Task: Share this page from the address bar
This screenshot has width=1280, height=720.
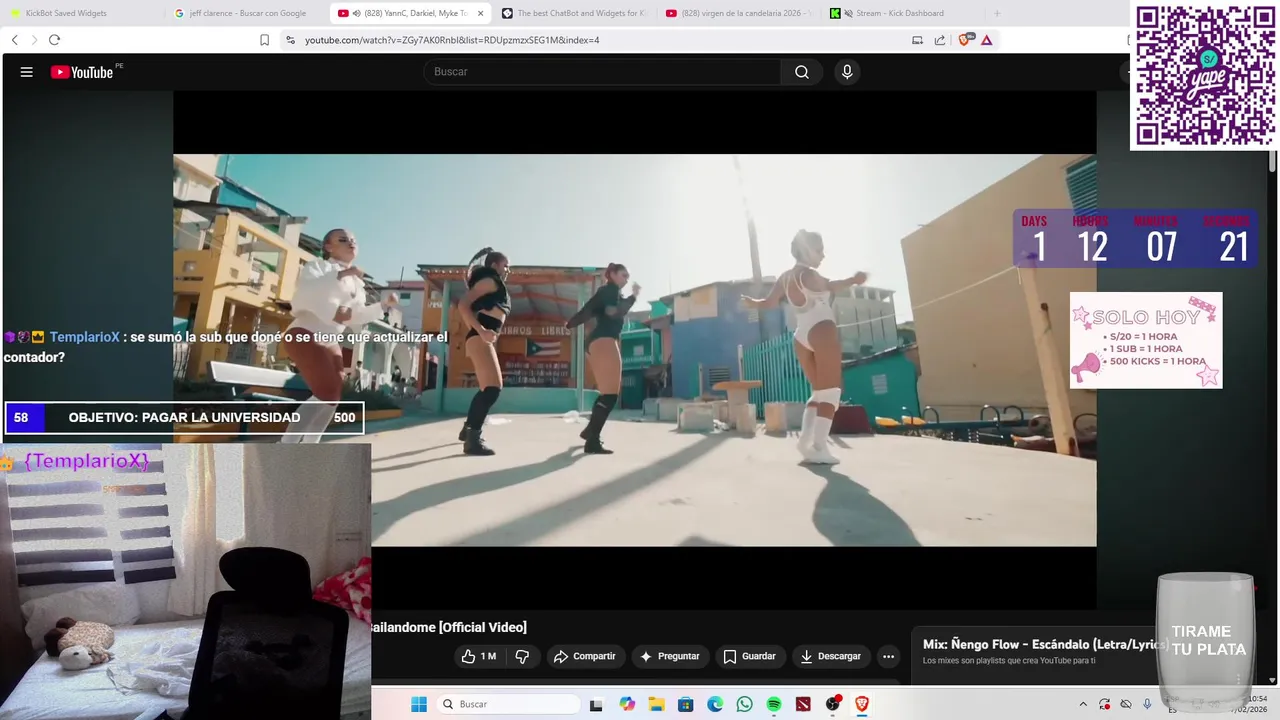Action: 940,40
